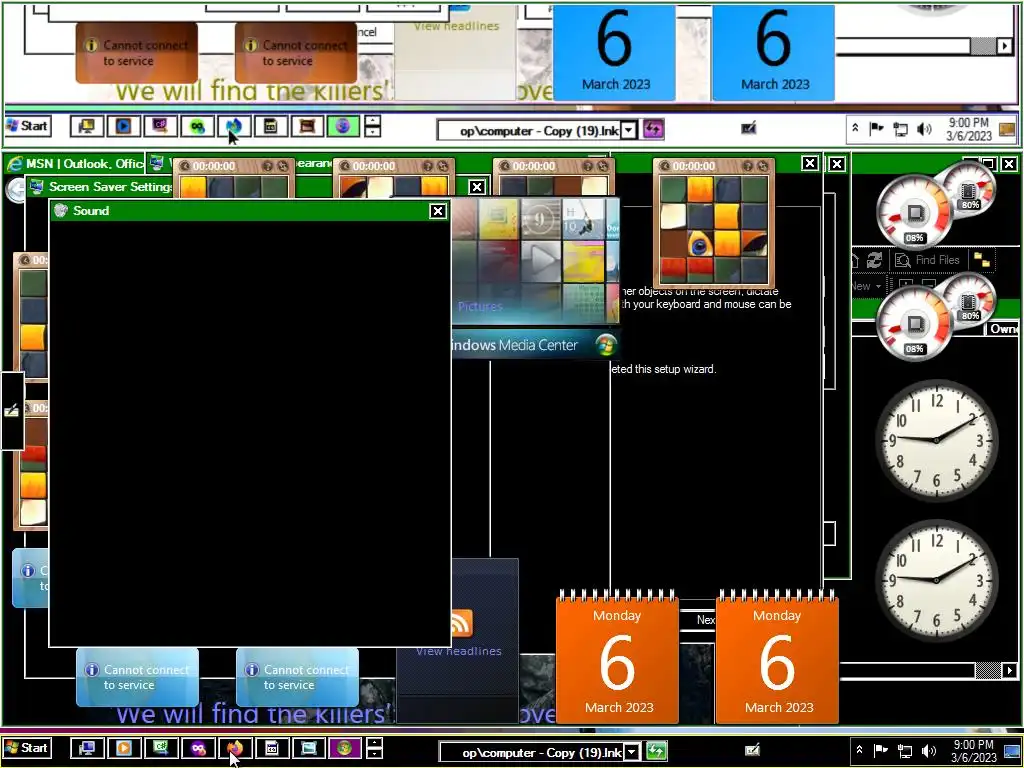Click the scrollbar right arrow near the orange calendars
1024x768 pixels.
coord(1010,670)
